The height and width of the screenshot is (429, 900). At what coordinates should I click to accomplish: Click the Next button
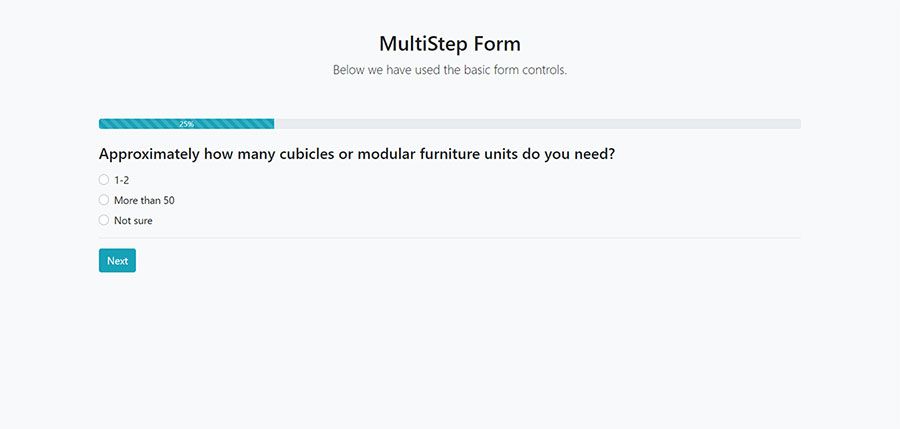coord(117,261)
